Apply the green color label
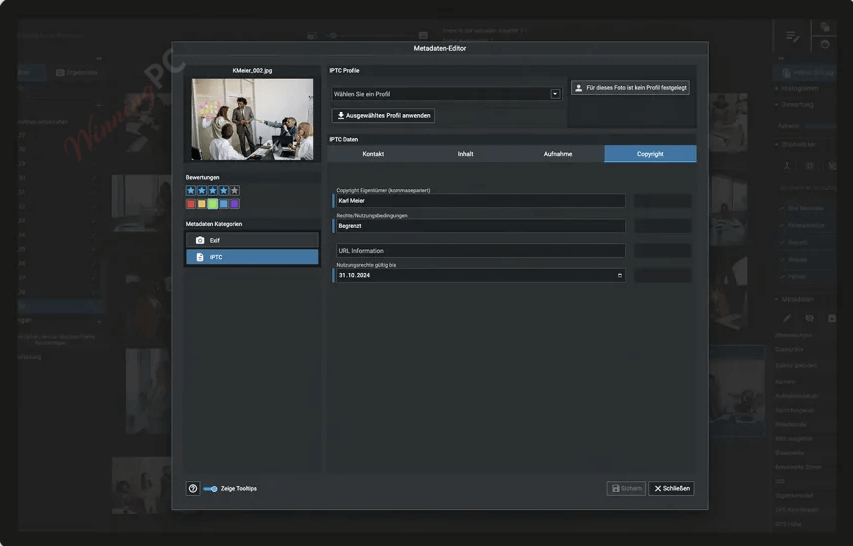 [213, 204]
